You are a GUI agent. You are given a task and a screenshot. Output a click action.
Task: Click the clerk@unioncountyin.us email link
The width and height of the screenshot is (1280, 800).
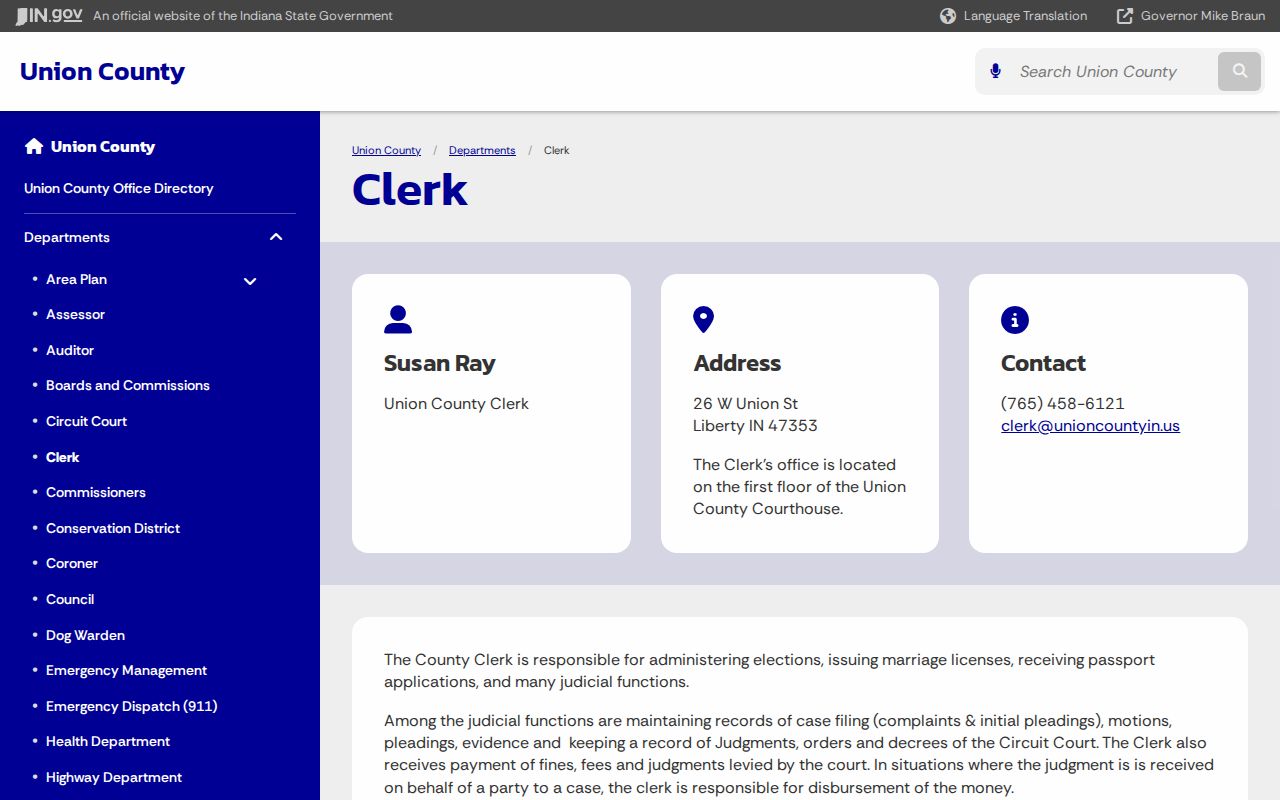(1090, 426)
